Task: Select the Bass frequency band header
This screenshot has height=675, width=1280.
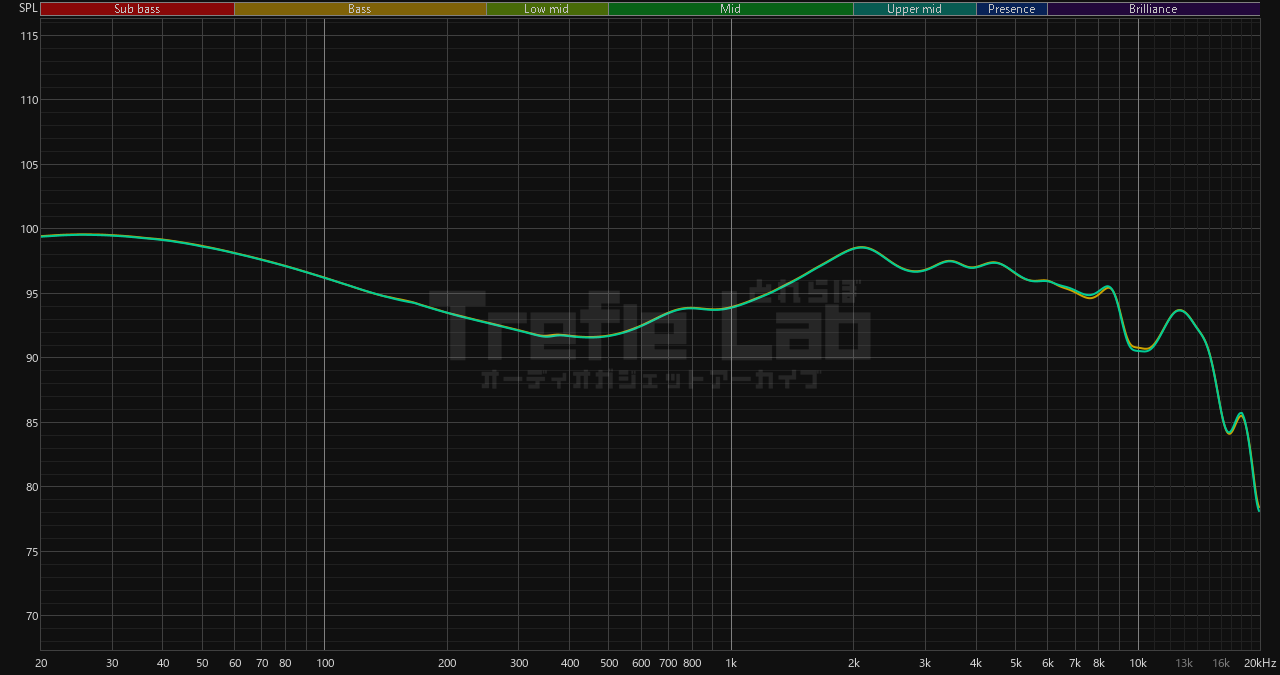Action: click(x=359, y=9)
